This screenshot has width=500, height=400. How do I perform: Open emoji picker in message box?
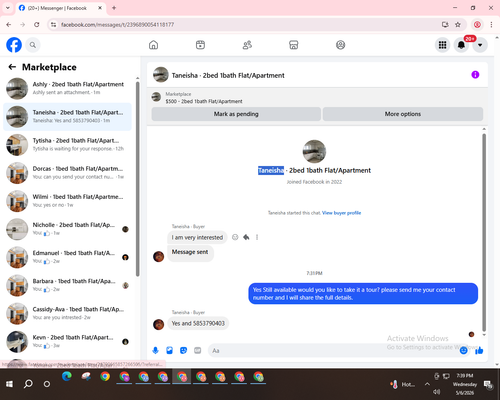463,350
